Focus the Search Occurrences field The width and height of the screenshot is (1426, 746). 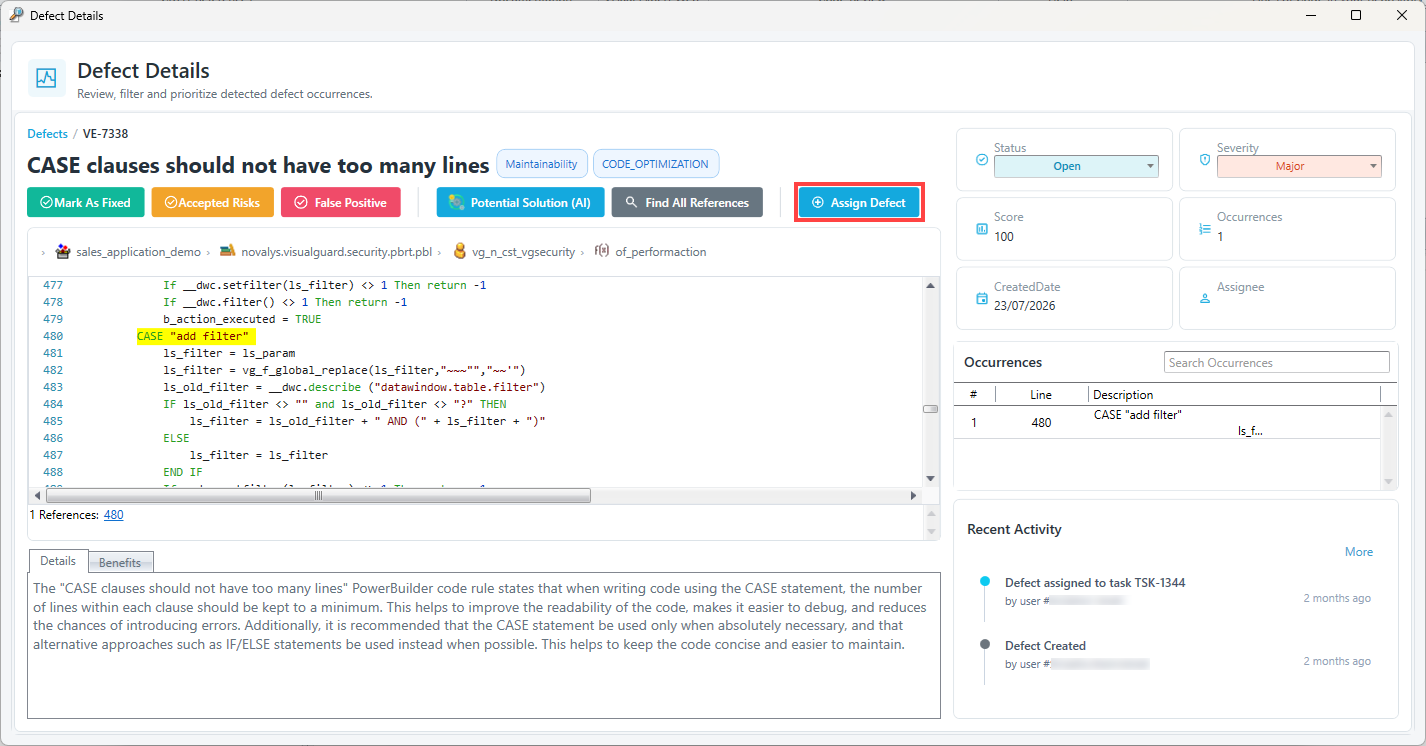pyautogui.click(x=1277, y=362)
